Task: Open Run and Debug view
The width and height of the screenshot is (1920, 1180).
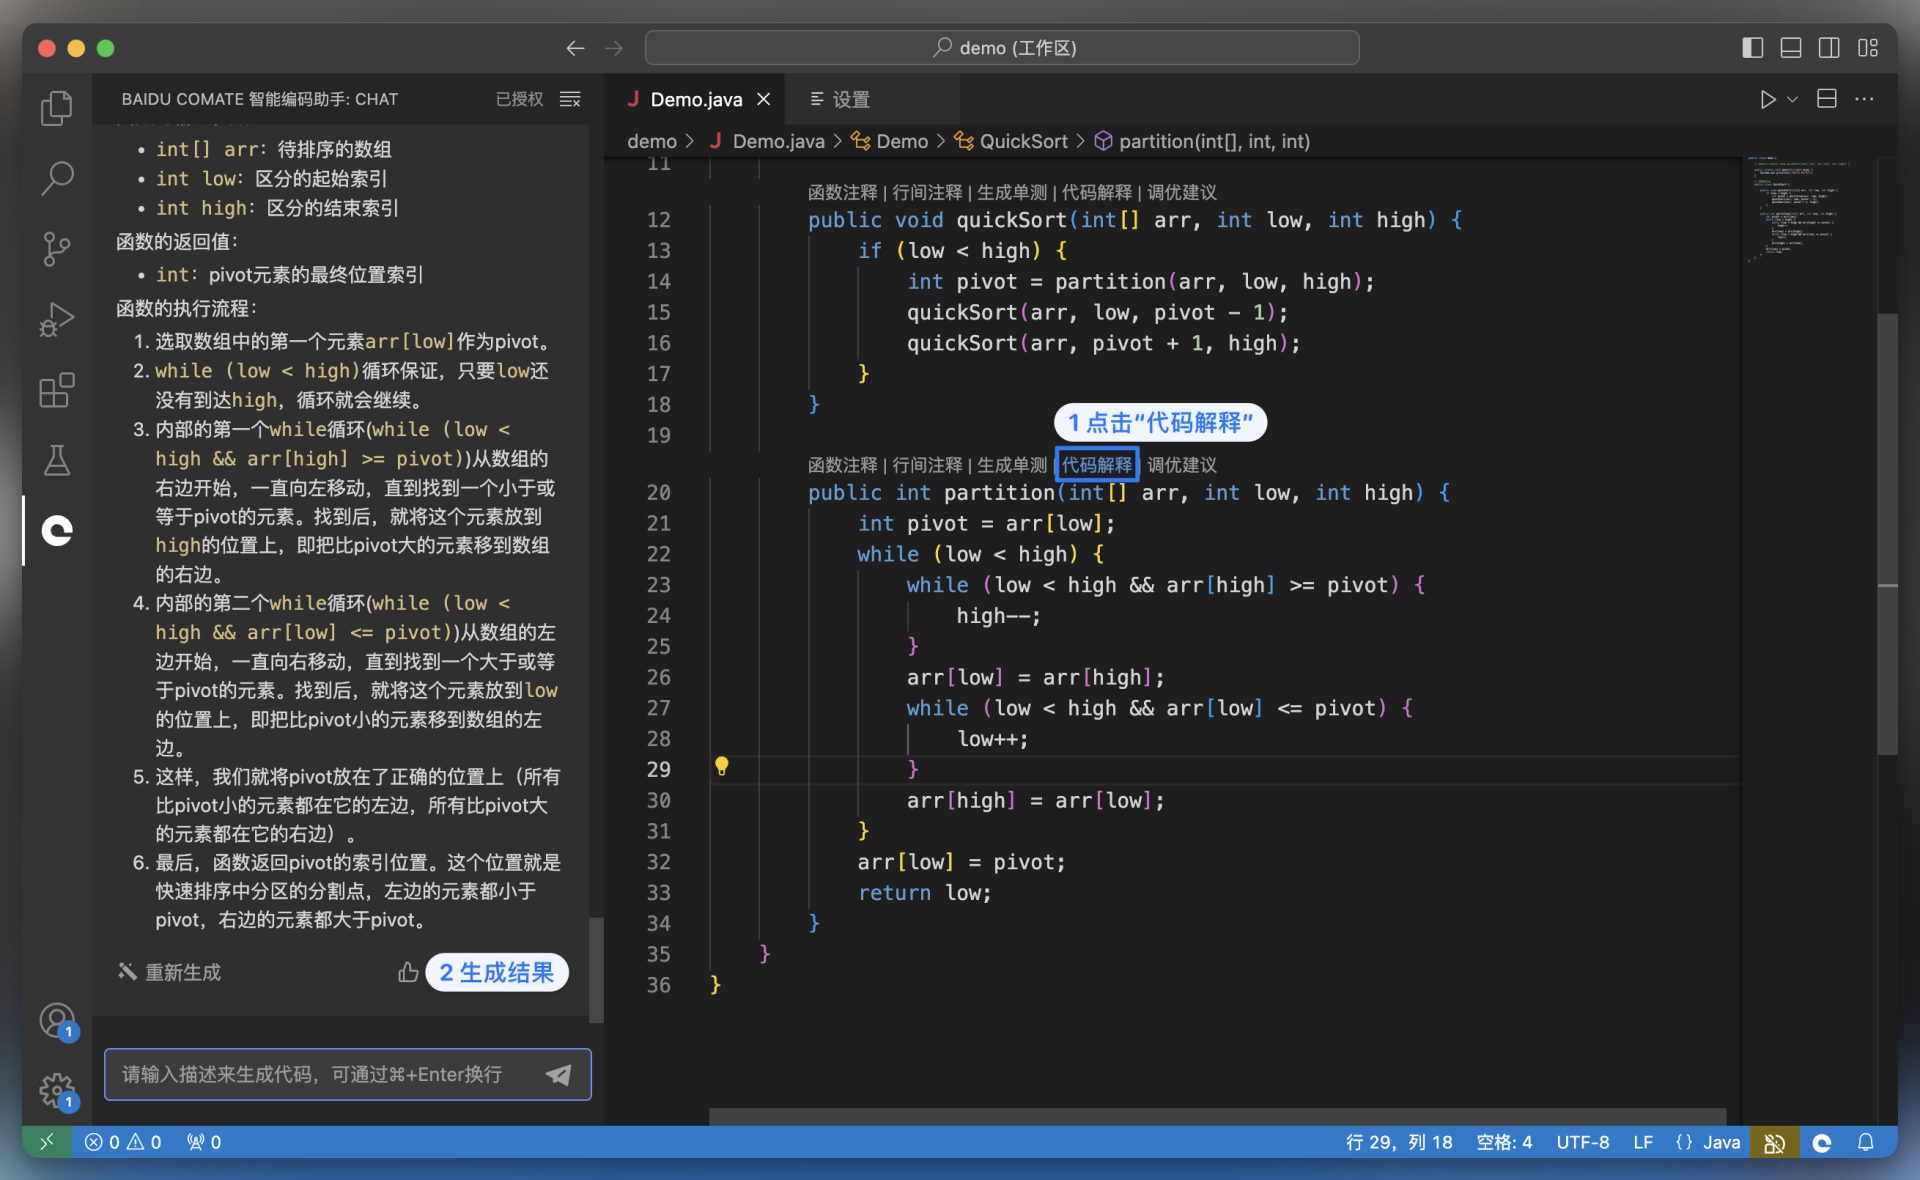Action: coord(57,320)
